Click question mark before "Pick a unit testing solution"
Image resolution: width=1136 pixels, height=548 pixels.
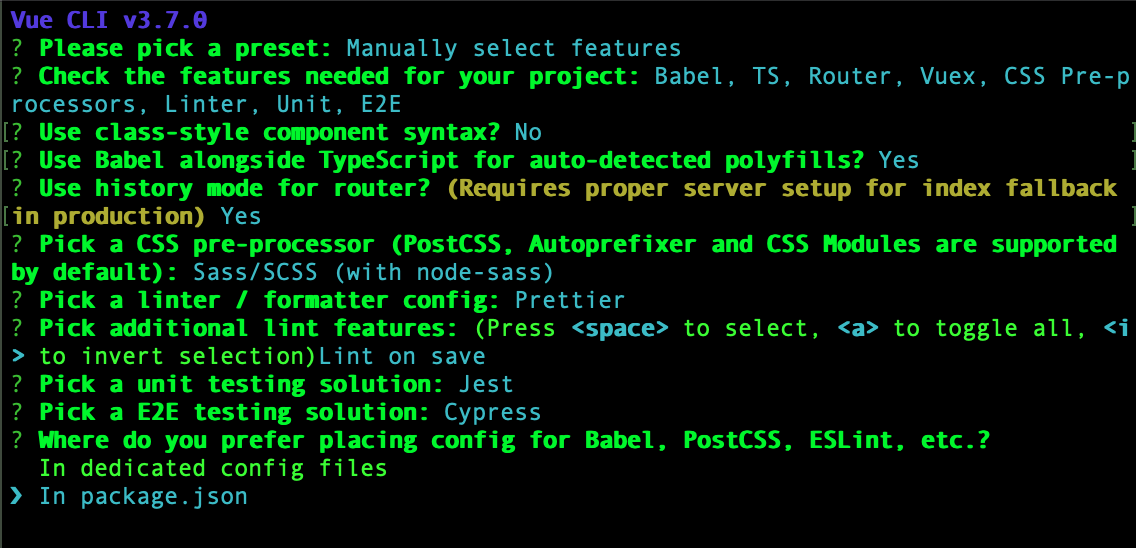click(x=18, y=384)
